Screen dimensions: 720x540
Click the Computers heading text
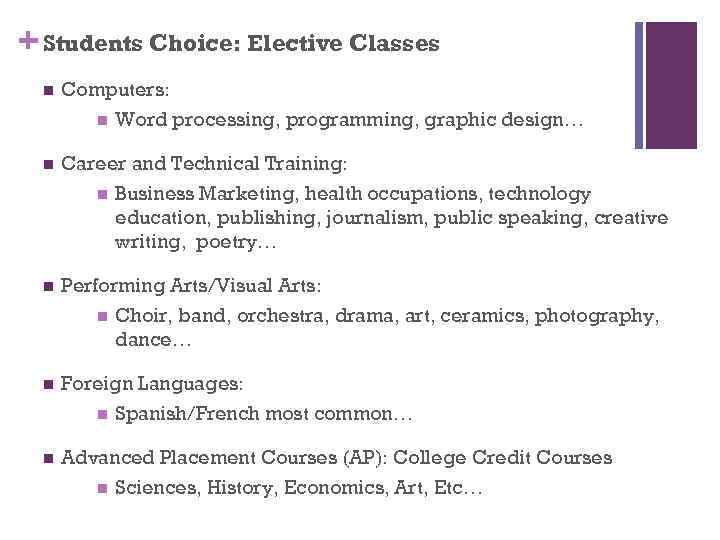point(115,90)
